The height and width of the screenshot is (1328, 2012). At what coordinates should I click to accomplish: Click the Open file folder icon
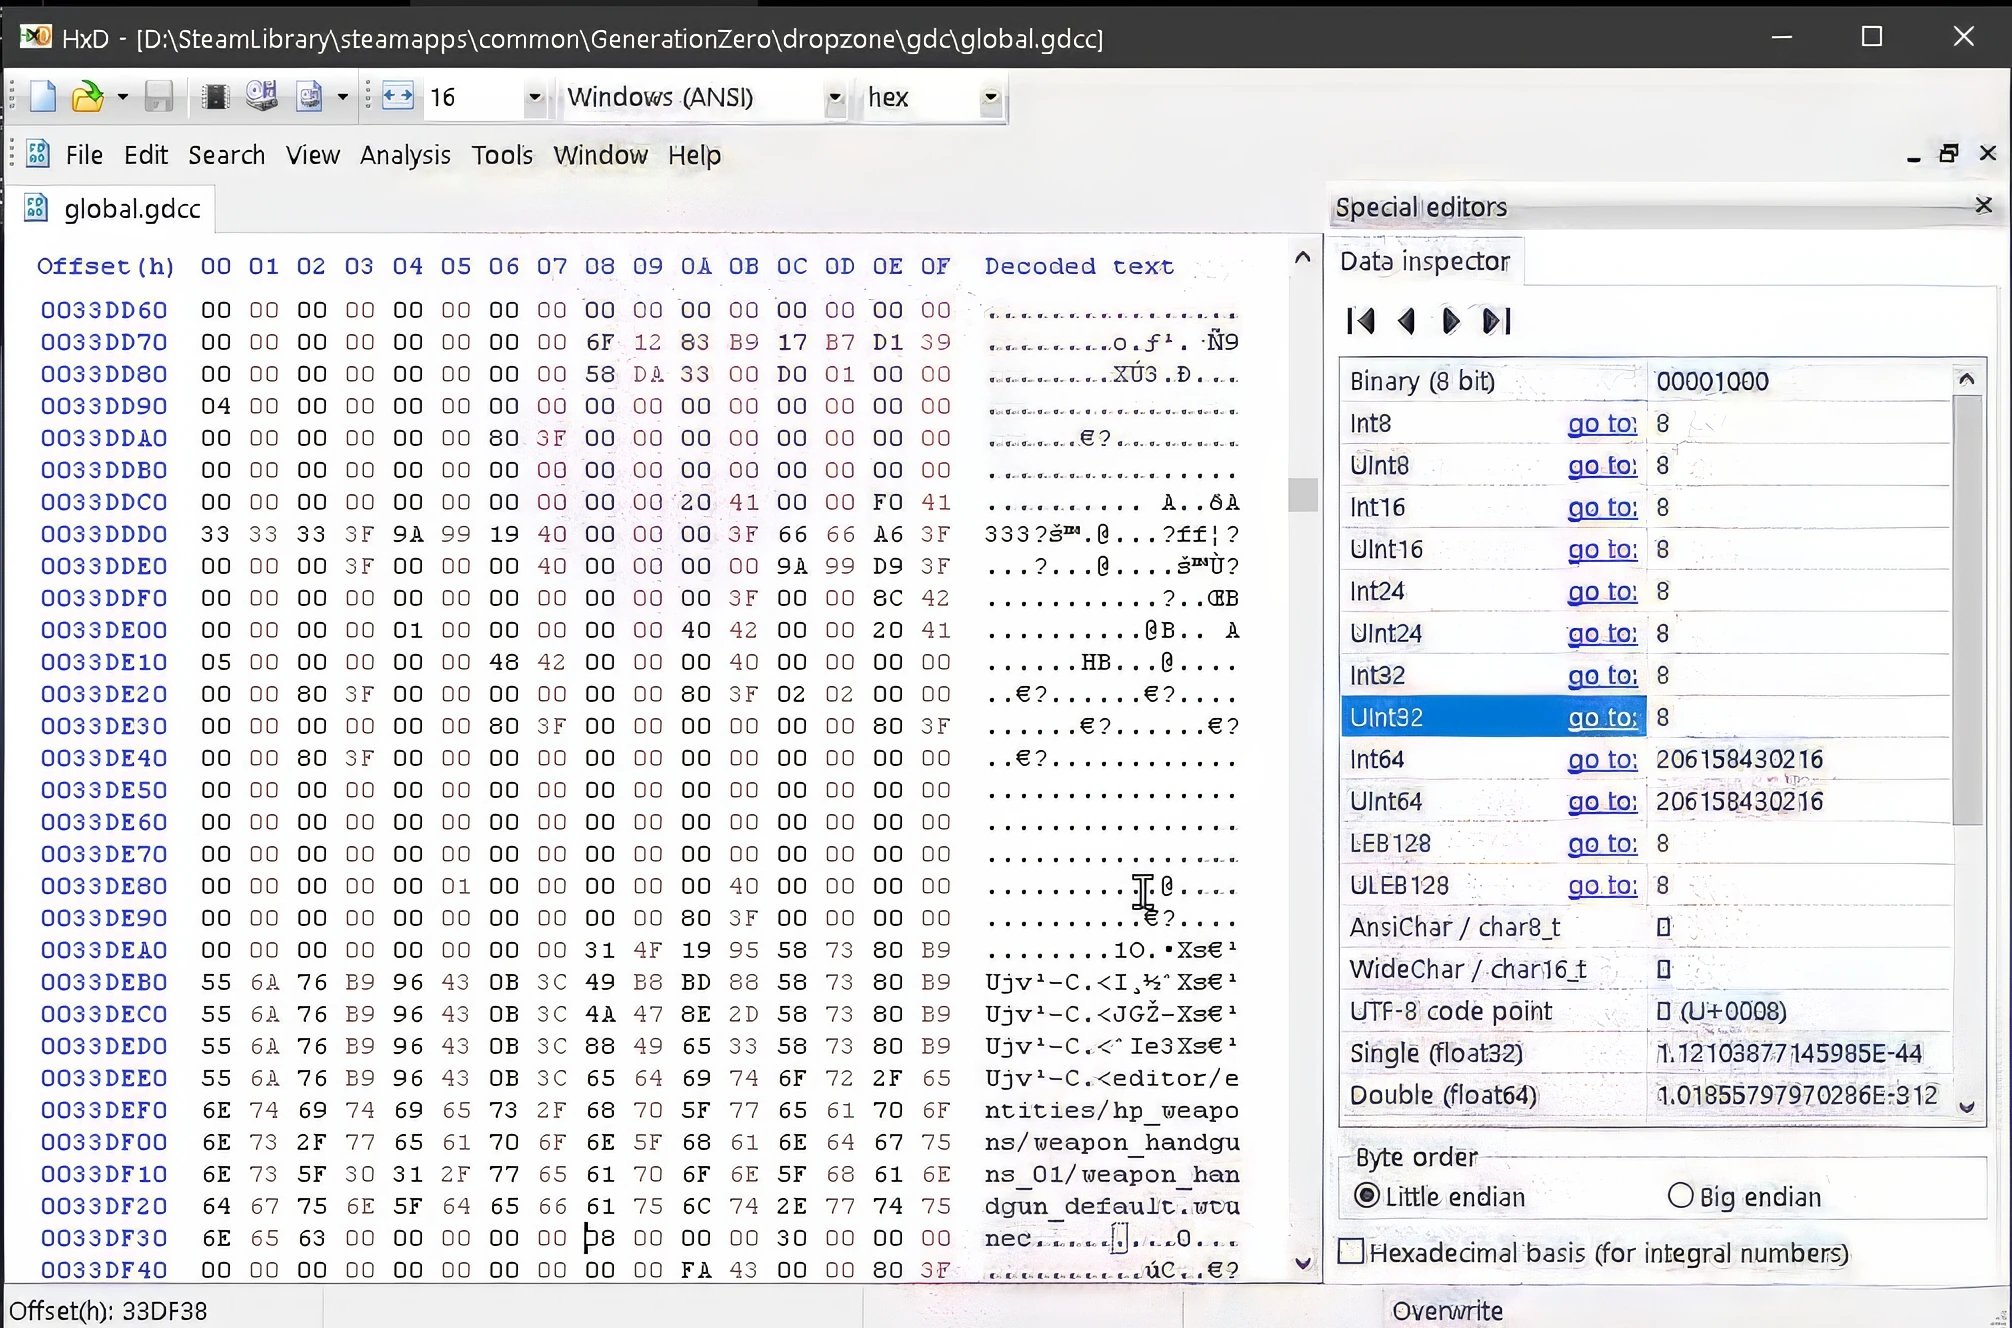(88, 97)
